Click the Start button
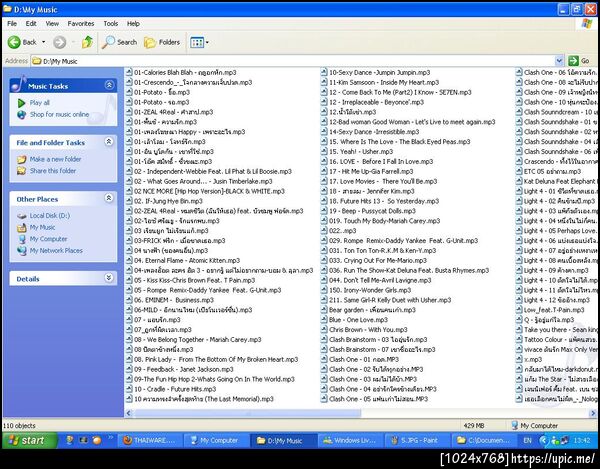This screenshot has width=600, height=469. pos(29,440)
